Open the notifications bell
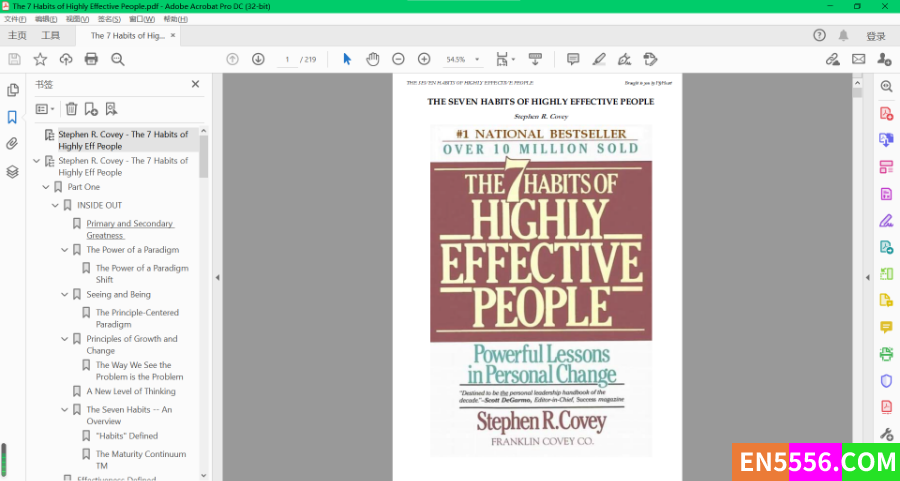This screenshot has width=900, height=481. [x=843, y=36]
